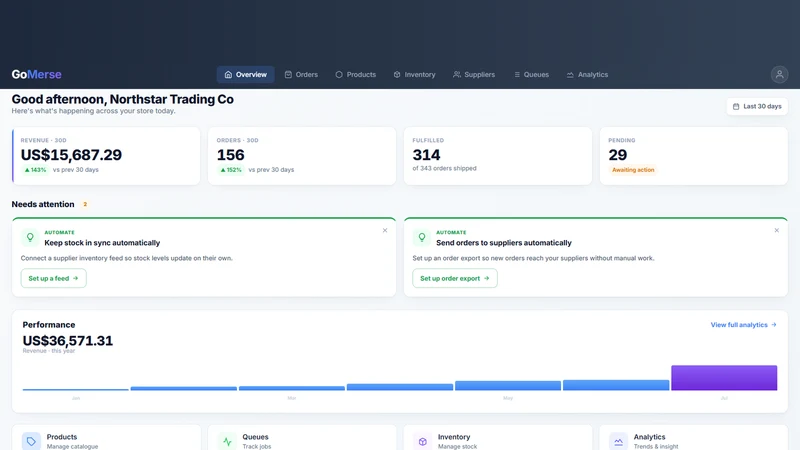Viewport: 800px width, 450px height.
Task: Open the Last 30 days date range selector
Action: pyautogui.click(x=757, y=106)
